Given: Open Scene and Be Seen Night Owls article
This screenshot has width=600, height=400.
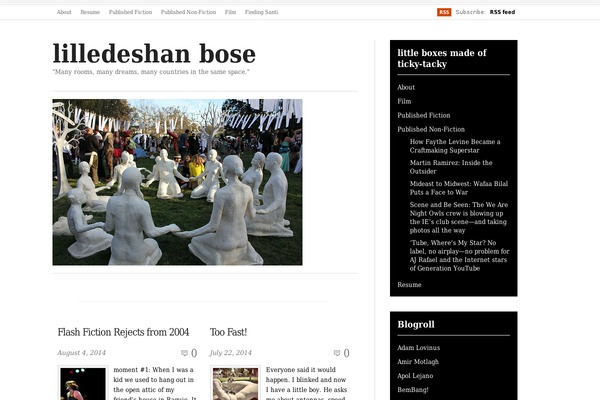Looking at the screenshot, I should click(459, 217).
